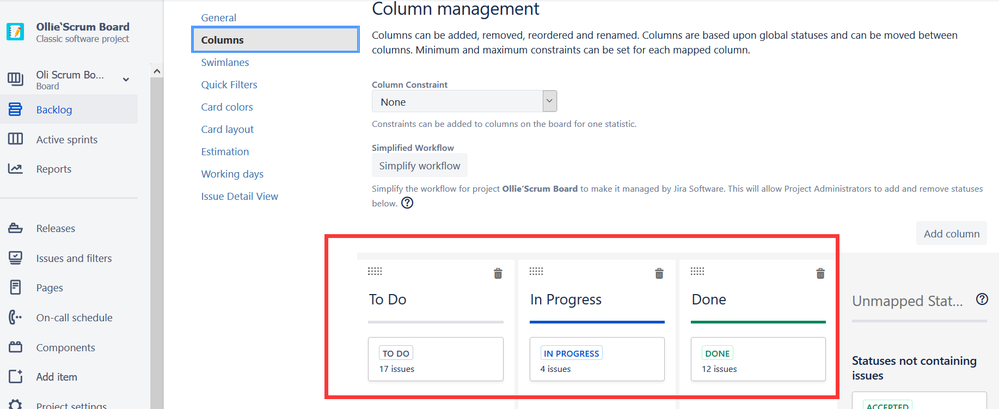Open help icon beside Unmapped Statuses
Image resolution: width=999 pixels, height=409 pixels.
(x=982, y=299)
